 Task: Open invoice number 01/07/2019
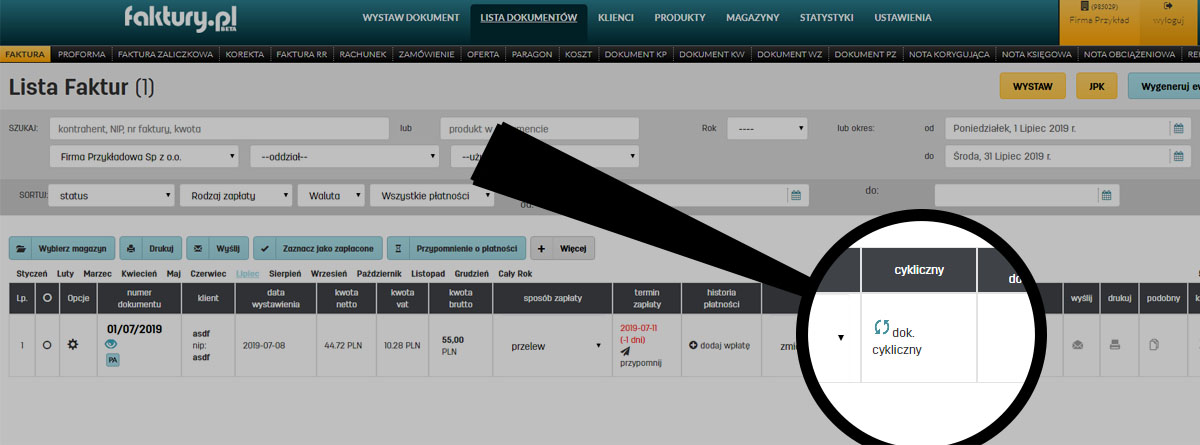133,327
